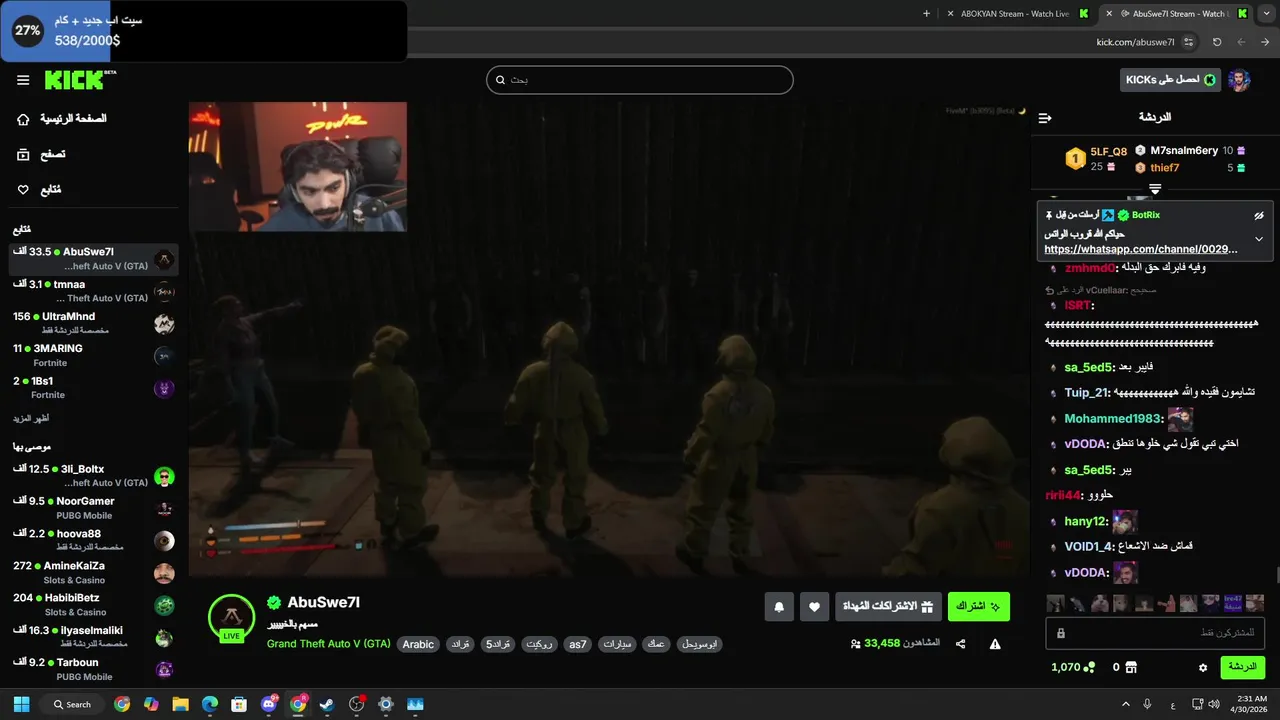The height and width of the screenshot is (720, 1280).
Task: Click the report warning triangle icon
Action: (995, 644)
